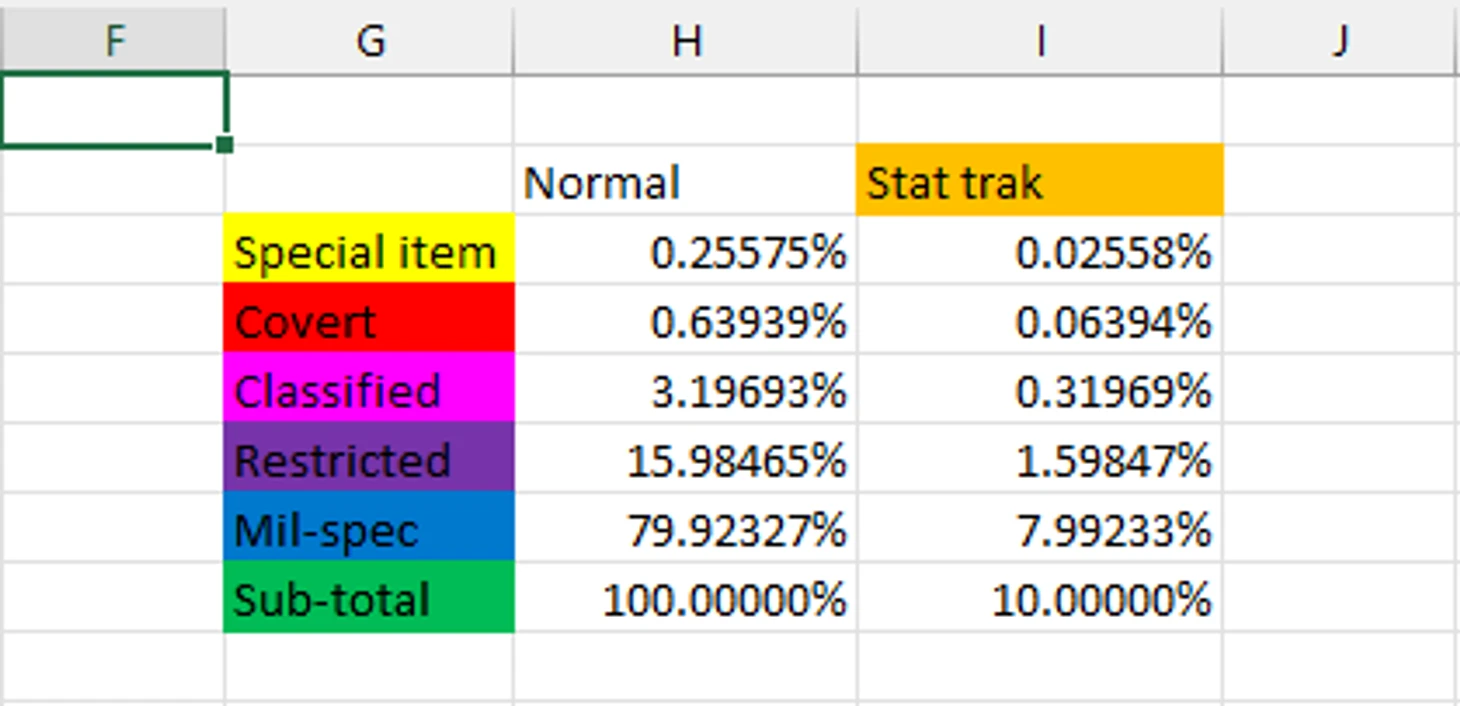Click the cell showing 0.06394%

click(1040, 318)
